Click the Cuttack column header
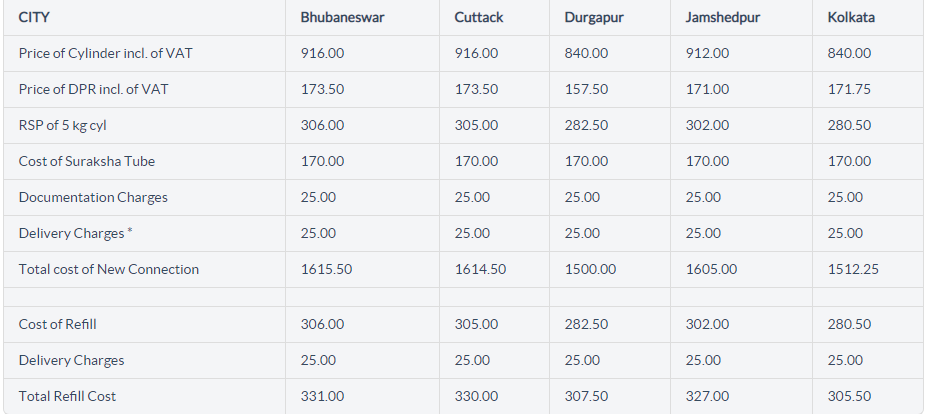Image resolution: width=925 pixels, height=414 pixels. click(x=478, y=17)
